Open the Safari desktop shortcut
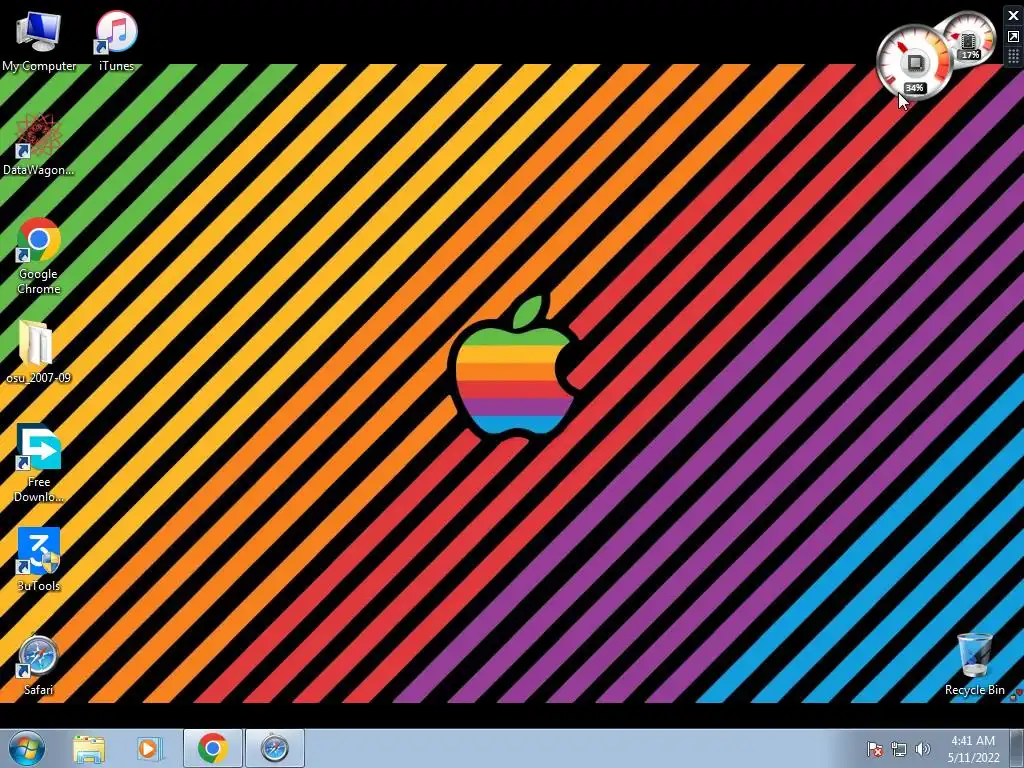Viewport: 1024px width, 768px height. (39, 665)
